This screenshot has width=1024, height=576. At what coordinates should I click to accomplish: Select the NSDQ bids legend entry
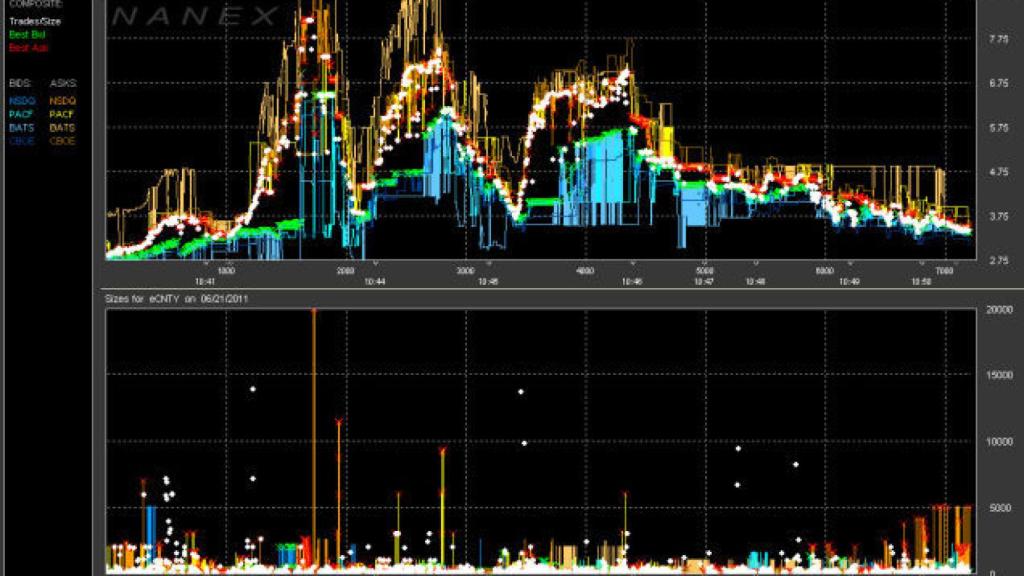tap(19, 100)
